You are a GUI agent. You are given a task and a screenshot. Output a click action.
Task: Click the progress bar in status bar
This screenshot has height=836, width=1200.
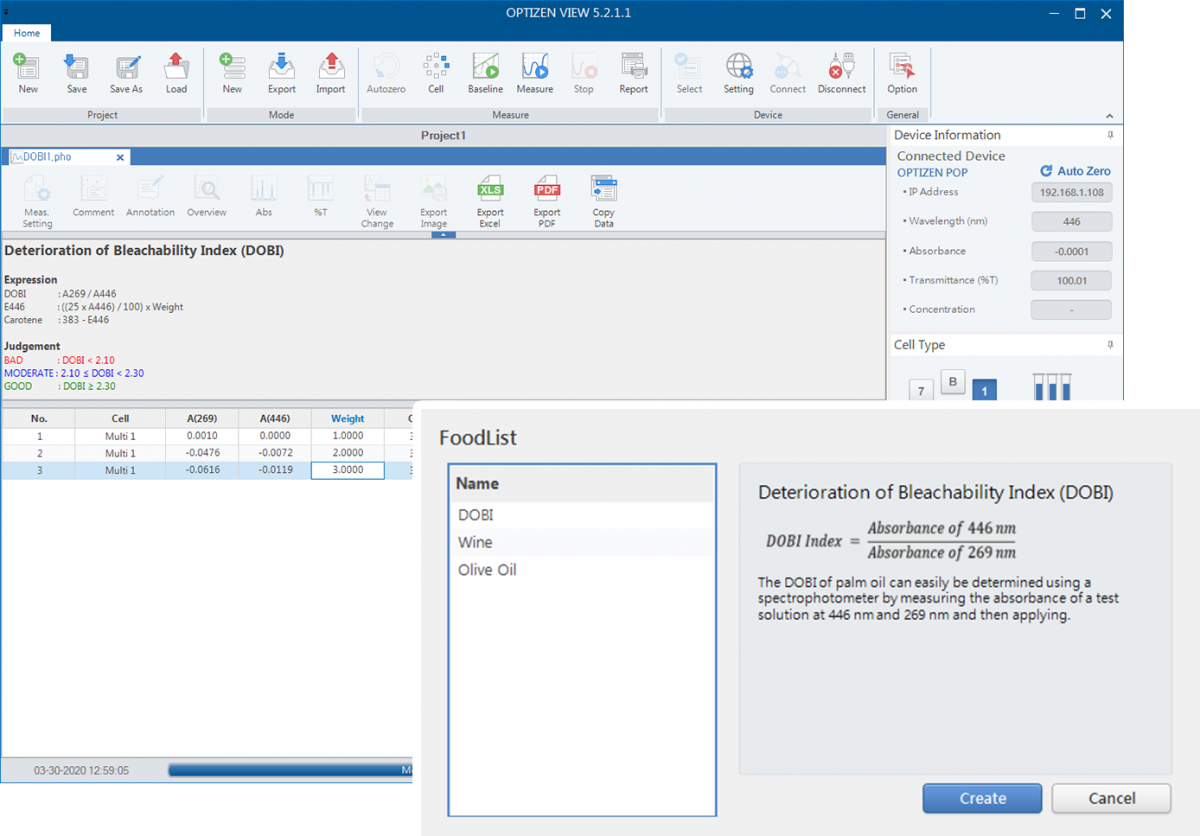(x=291, y=770)
